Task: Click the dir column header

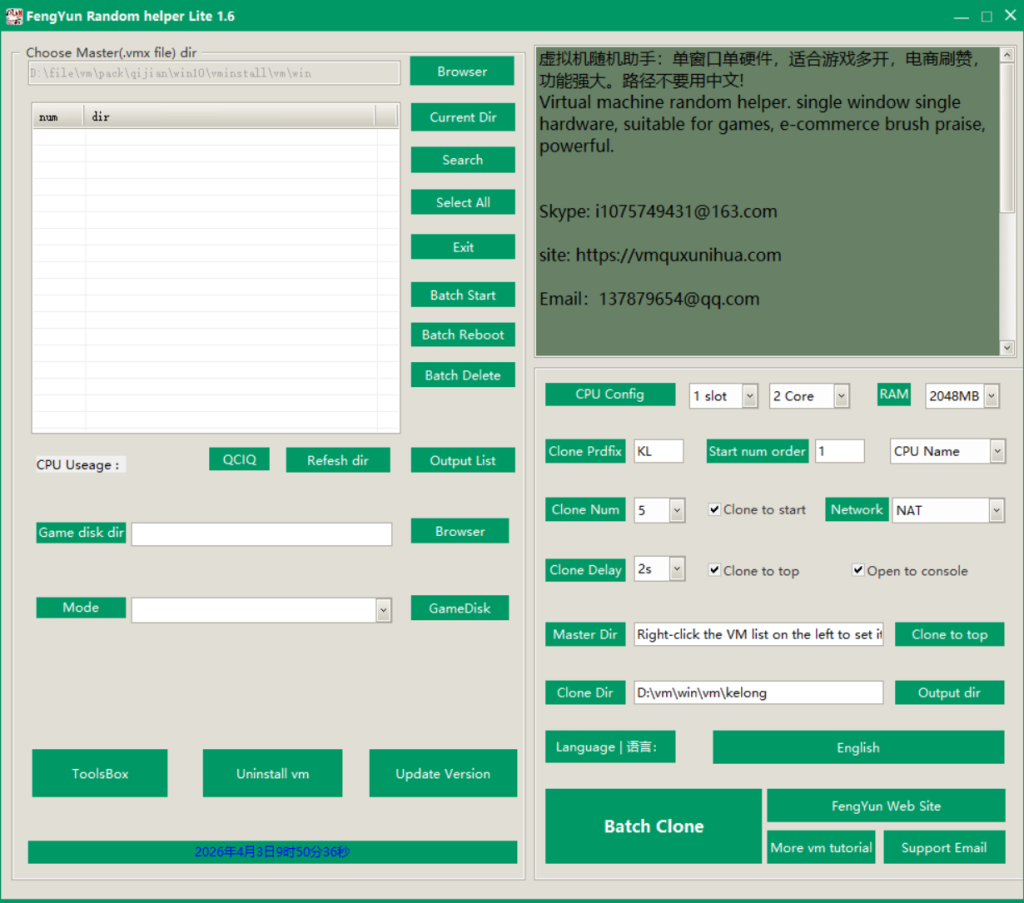Action: [x=230, y=117]
